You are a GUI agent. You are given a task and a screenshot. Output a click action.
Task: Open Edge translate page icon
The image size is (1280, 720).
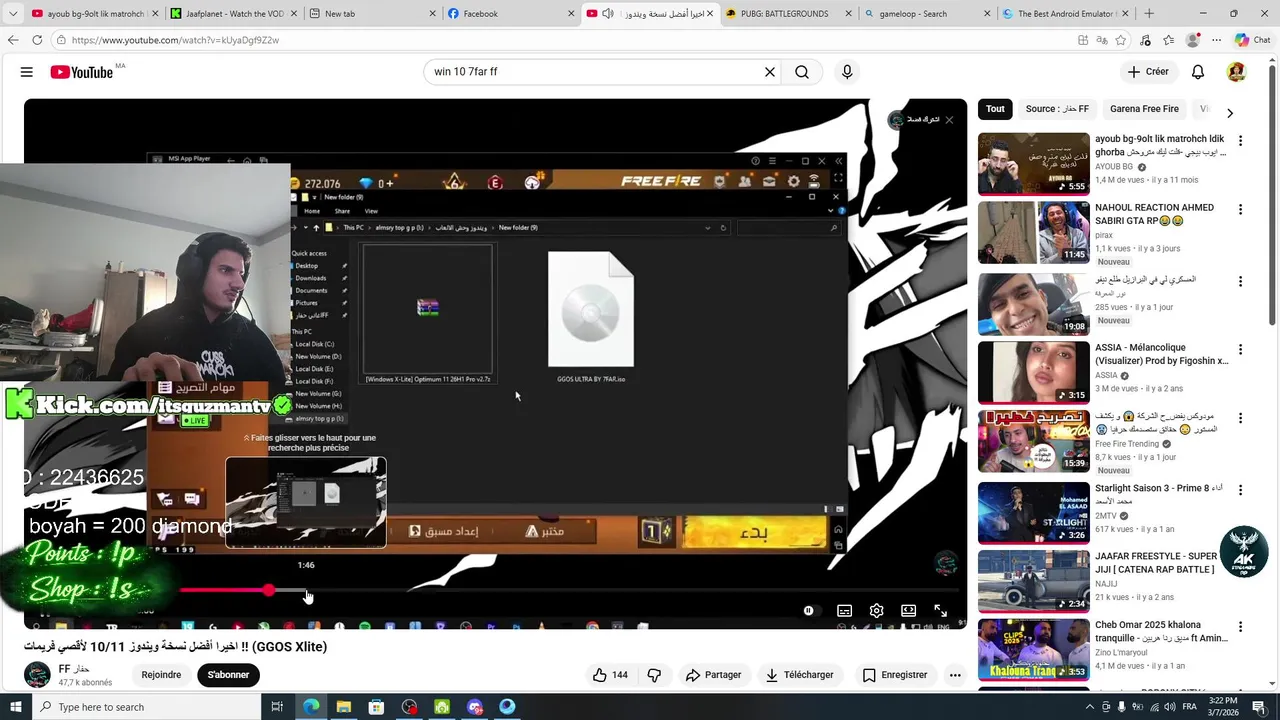(1102, 40)
